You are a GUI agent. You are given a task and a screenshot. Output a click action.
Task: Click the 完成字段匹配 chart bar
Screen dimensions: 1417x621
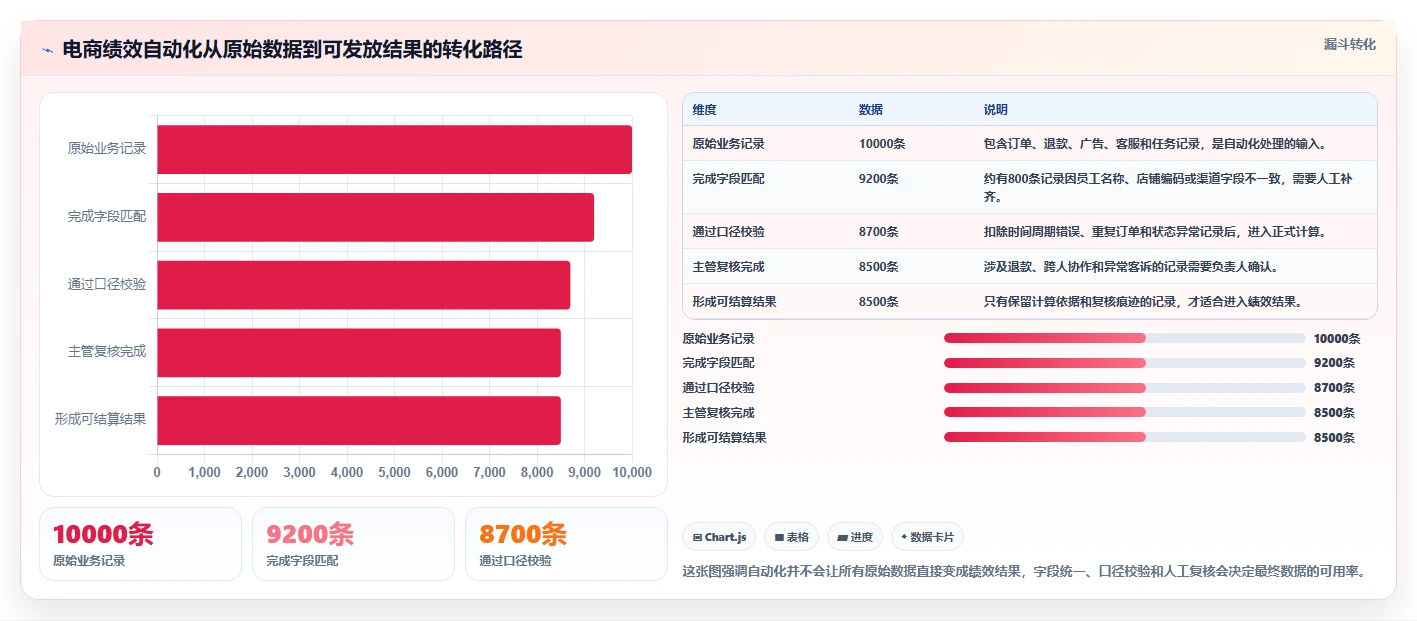(375, 217)
